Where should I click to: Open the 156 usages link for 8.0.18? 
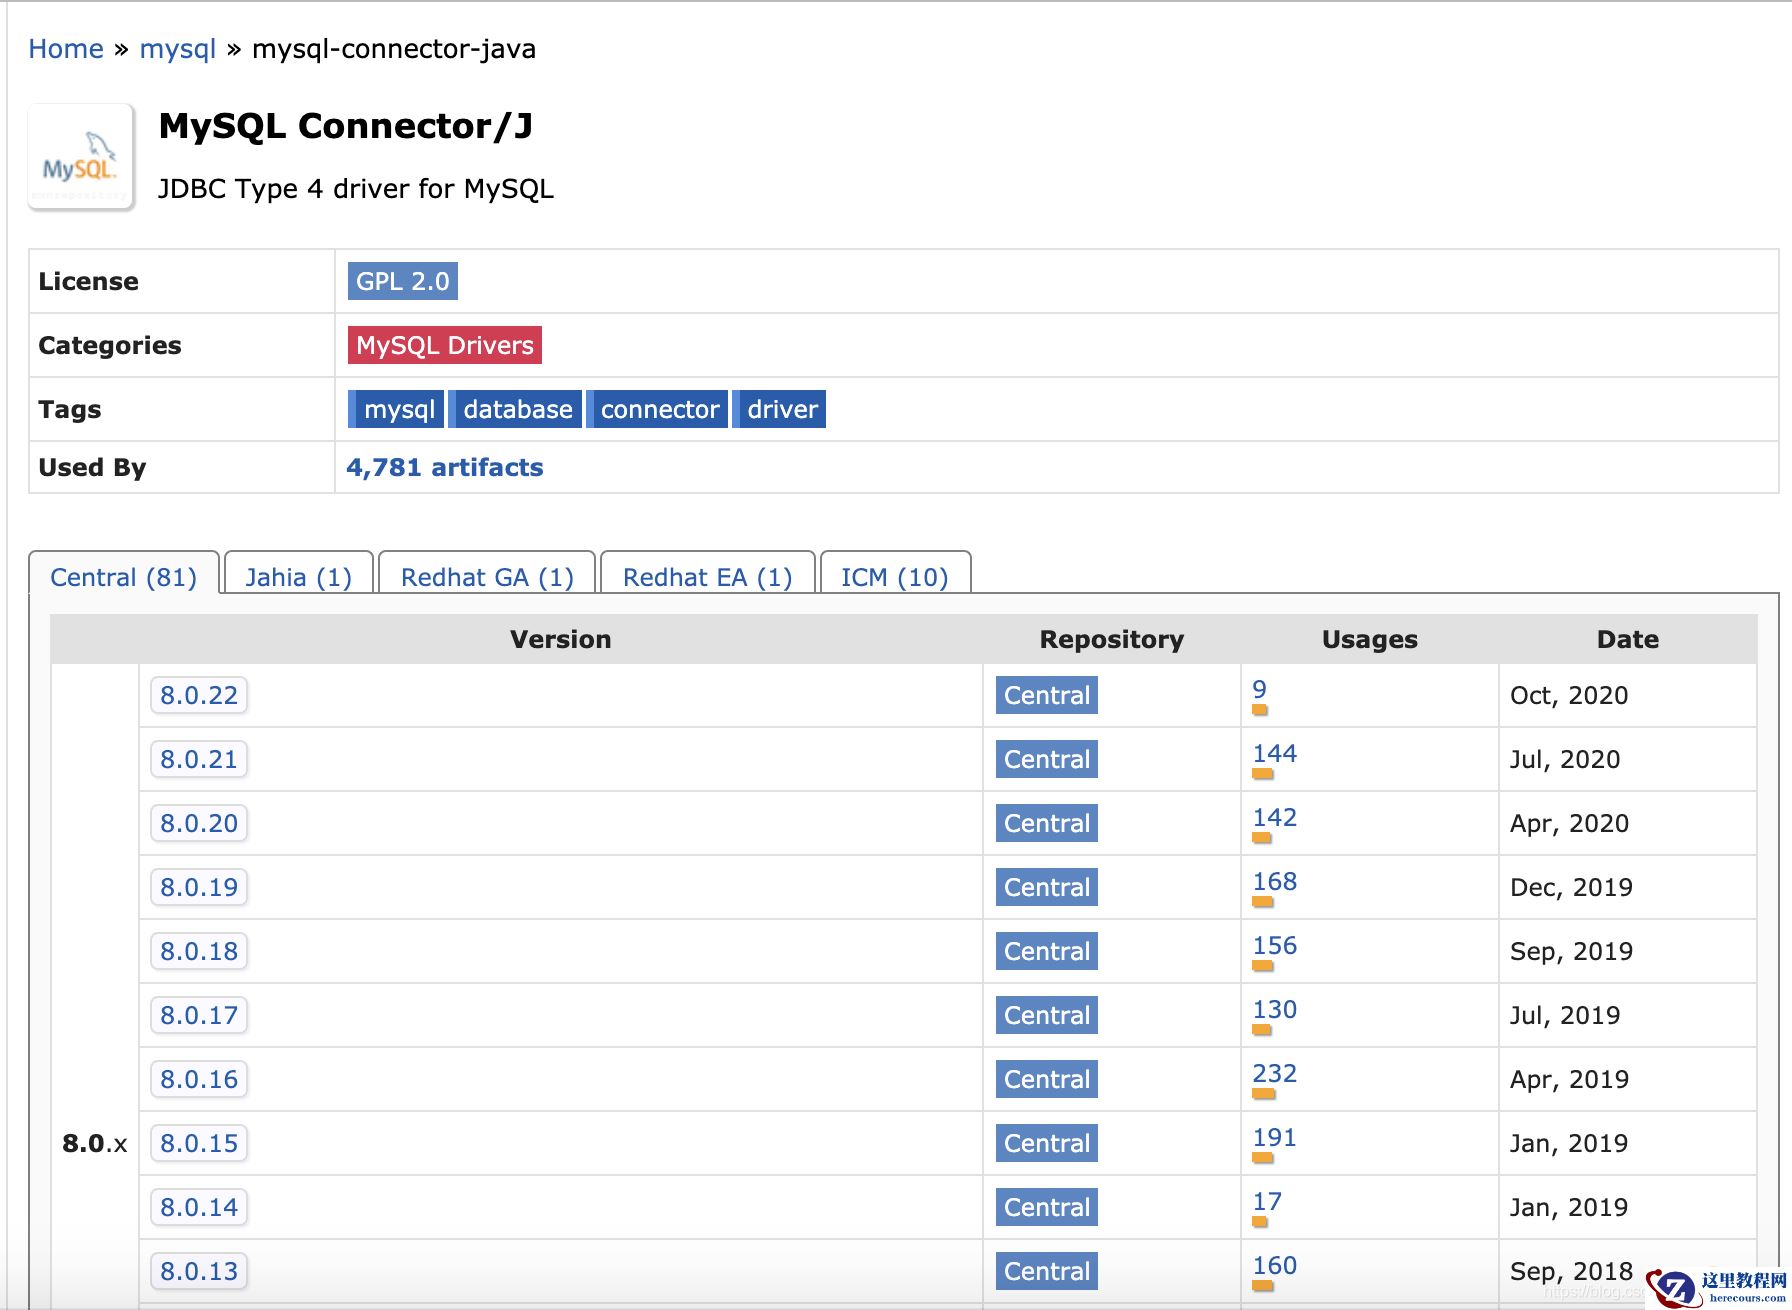tap(1275, 945)
